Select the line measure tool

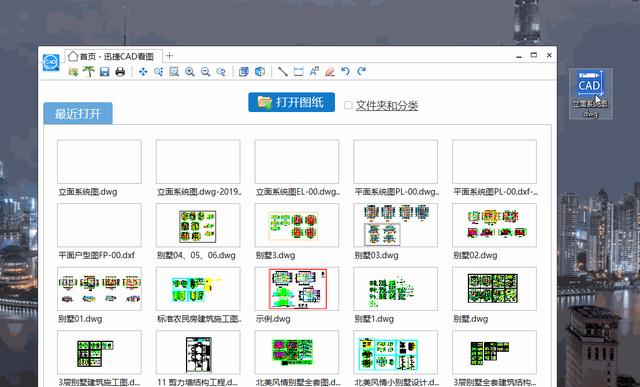click(x=283, y=72)
